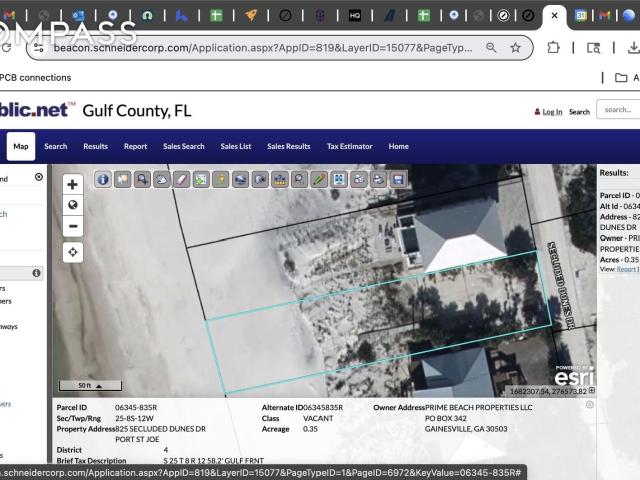Close the parcel details panel
The width and height of the screenshot is (640, 480).
click(x=590, y=405)
